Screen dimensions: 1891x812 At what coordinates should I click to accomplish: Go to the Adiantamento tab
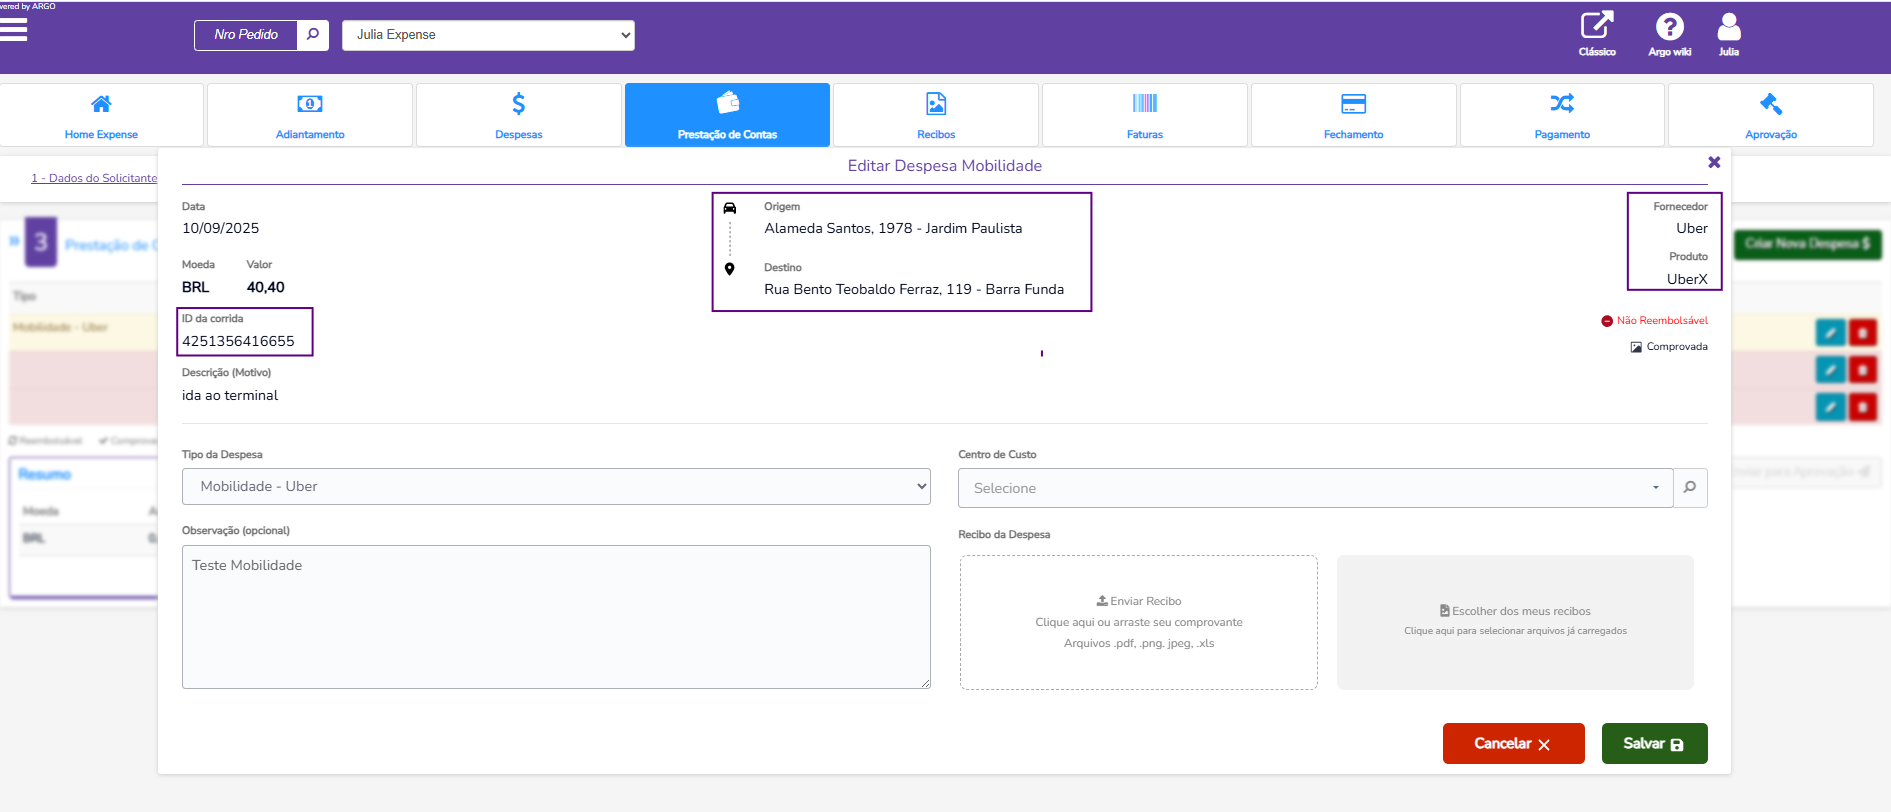point(310,115)
